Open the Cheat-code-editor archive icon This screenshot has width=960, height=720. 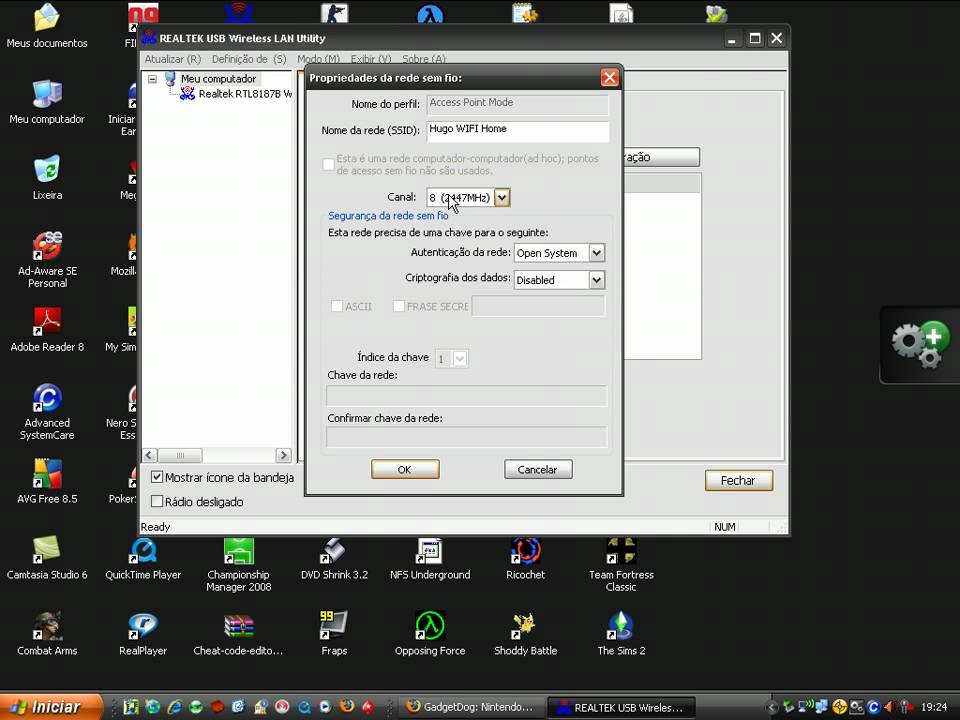tap(238, 632)
